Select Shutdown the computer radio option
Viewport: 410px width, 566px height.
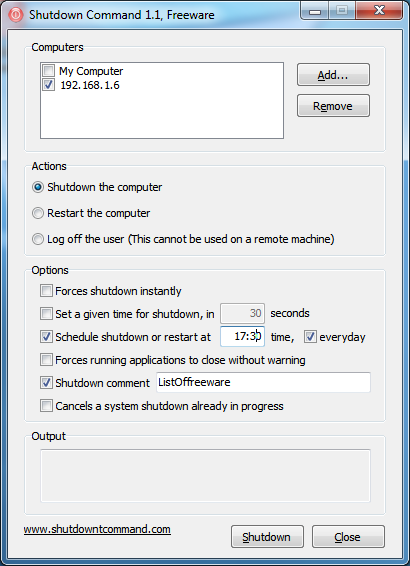pyautogui.click(x=38, y=187)
